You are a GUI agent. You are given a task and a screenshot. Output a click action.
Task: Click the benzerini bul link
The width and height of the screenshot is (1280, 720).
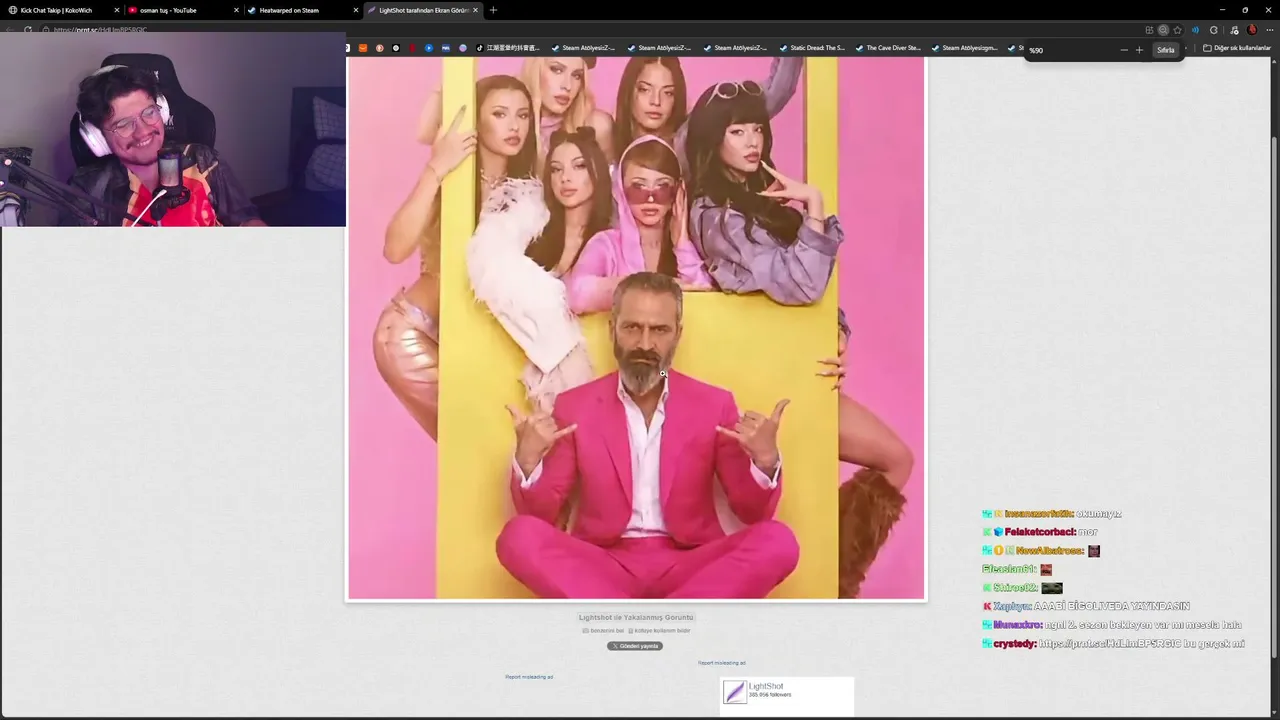(x=603, y=631)
